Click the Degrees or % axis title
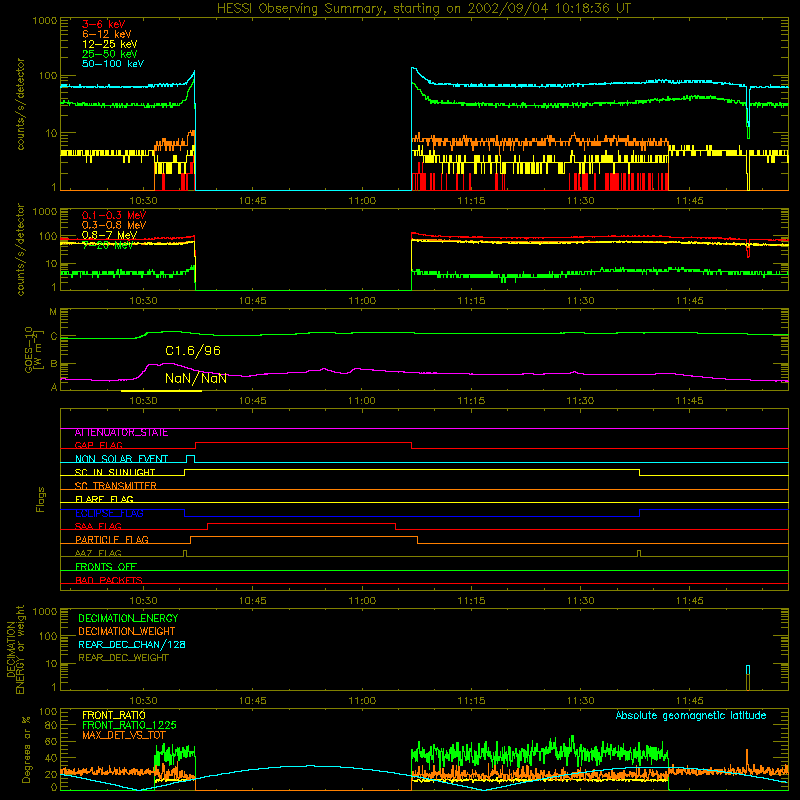 pyautogui.click(x=27, y=749)
